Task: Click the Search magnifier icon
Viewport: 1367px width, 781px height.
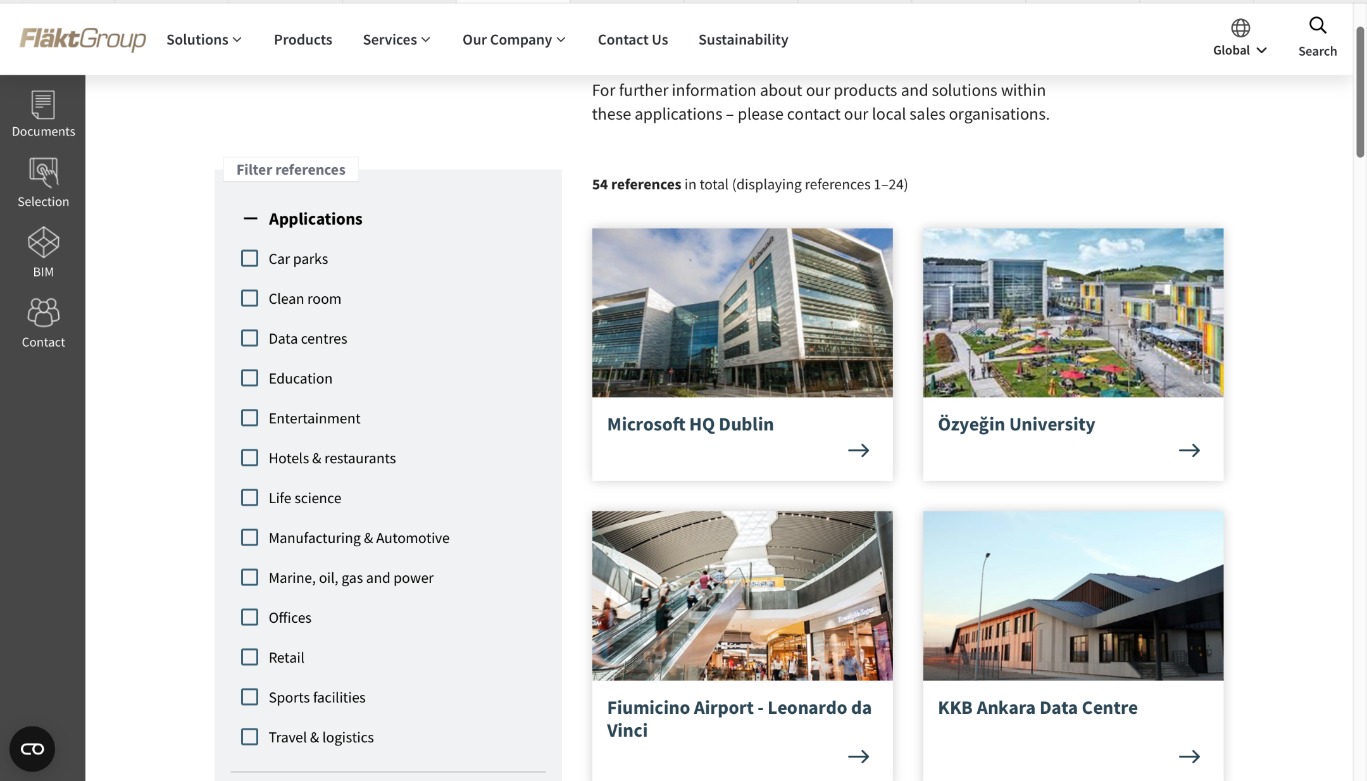Action: 1317,26
